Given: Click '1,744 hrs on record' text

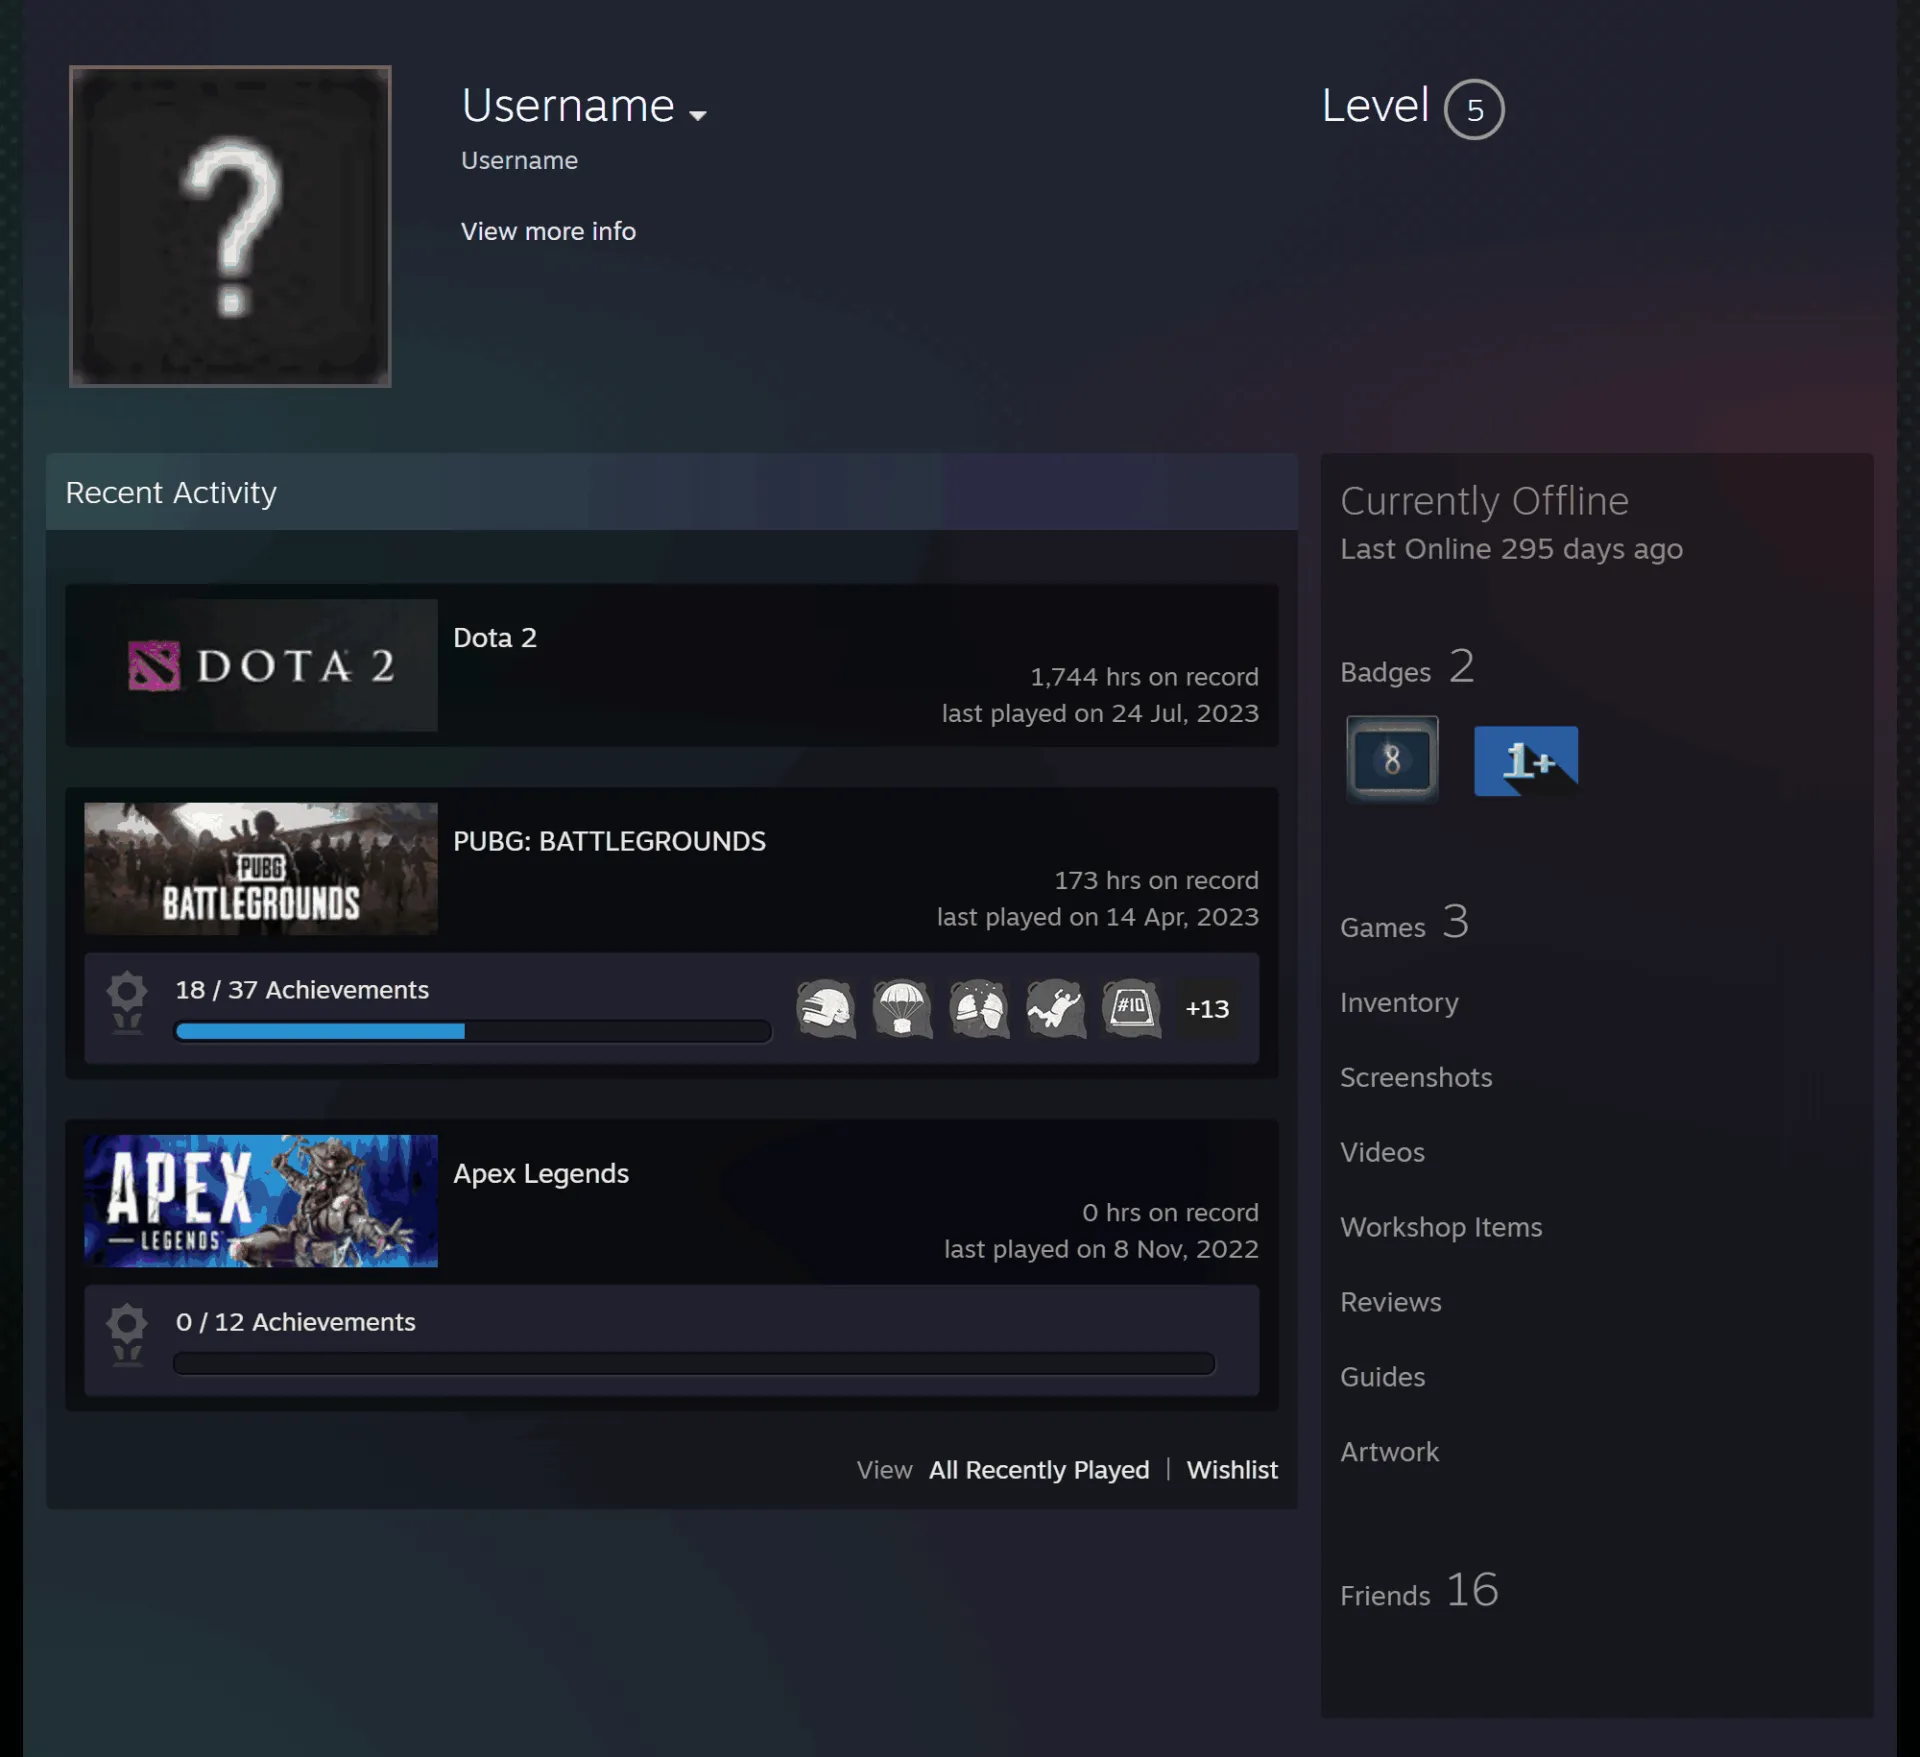Looking at the screenshot, I should (1144, 677).
